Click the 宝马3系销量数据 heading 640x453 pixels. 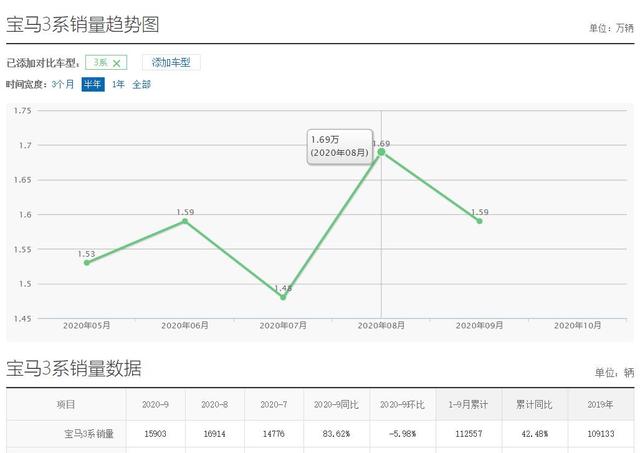[74, 368]
